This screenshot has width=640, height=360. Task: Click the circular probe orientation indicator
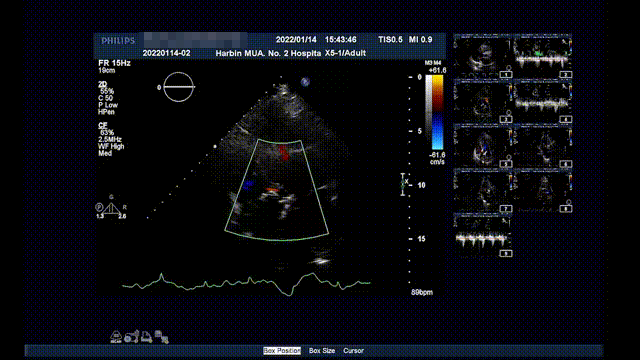178,87
